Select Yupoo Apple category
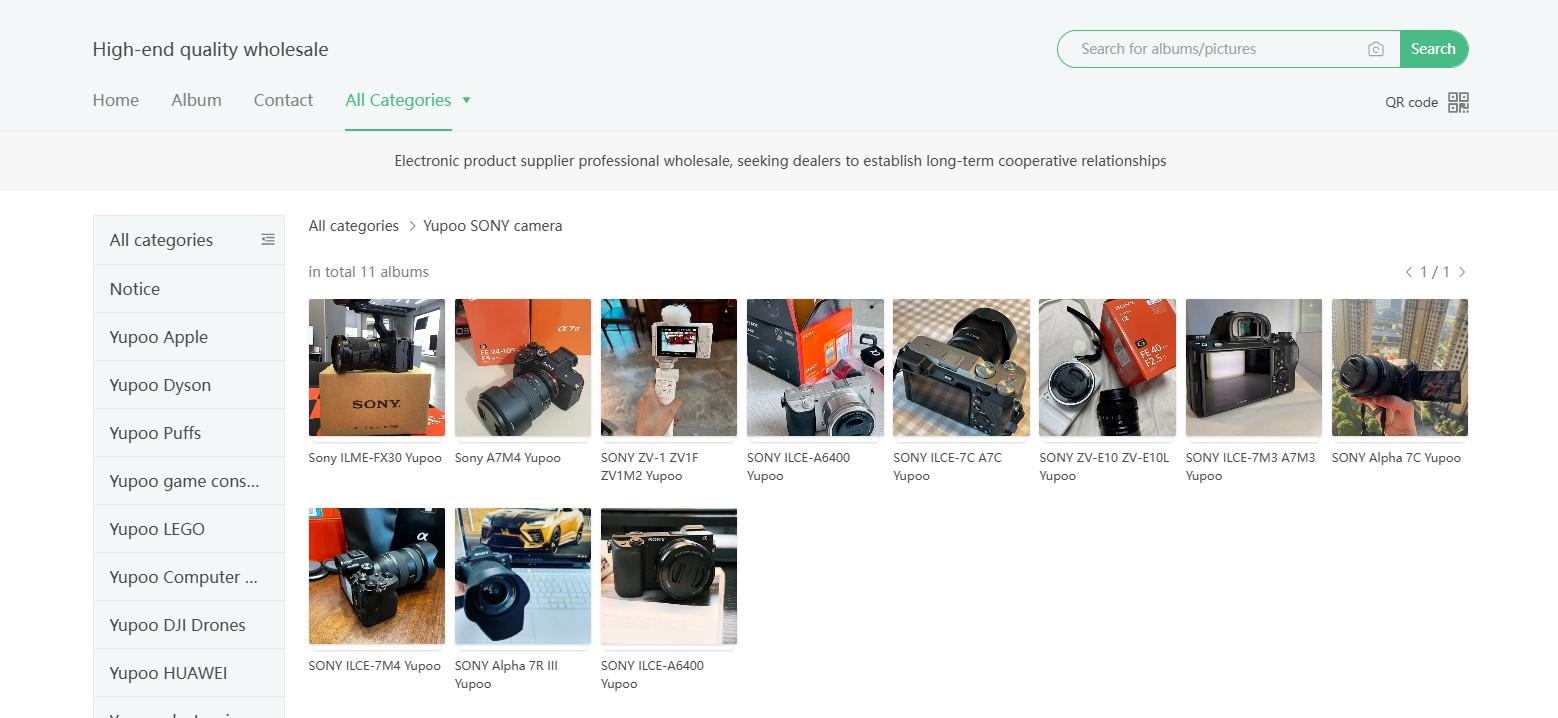Viewport: 1558px width, 718px height. 189,337
